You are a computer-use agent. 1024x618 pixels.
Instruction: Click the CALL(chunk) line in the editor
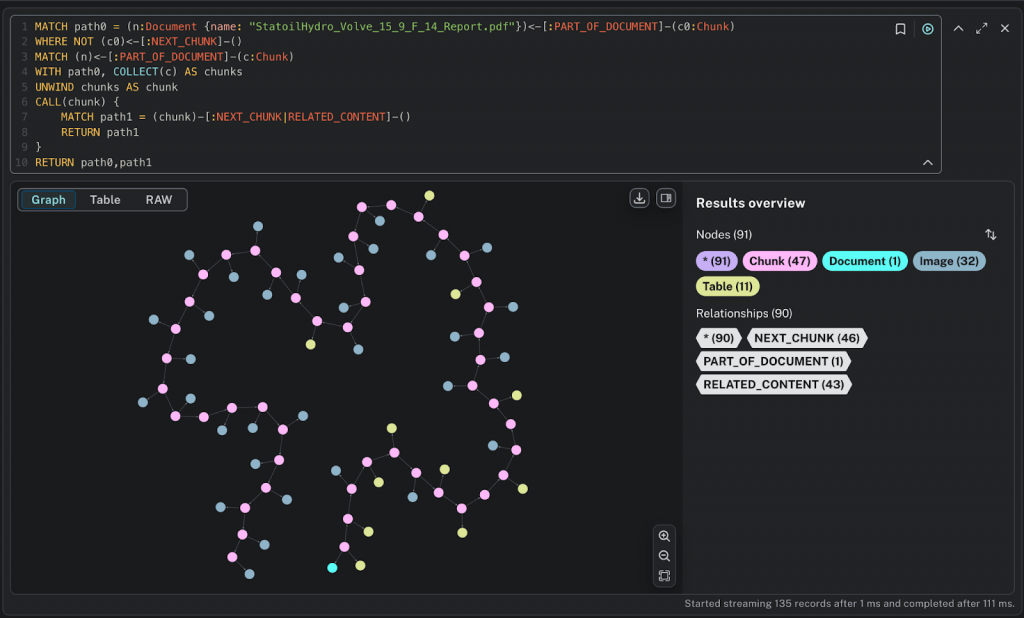point(77,102)
